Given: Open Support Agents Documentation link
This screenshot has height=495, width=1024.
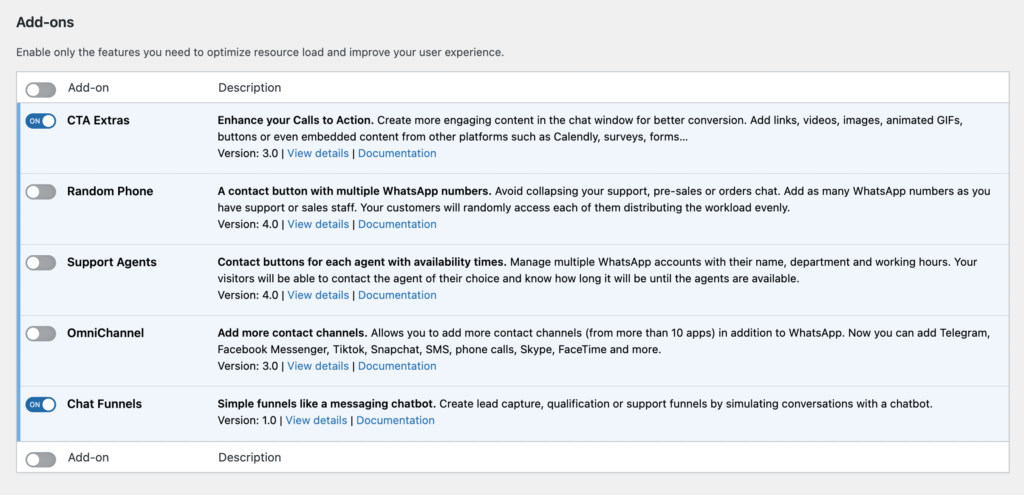Looking at the screenshot, I should point(397,296).
